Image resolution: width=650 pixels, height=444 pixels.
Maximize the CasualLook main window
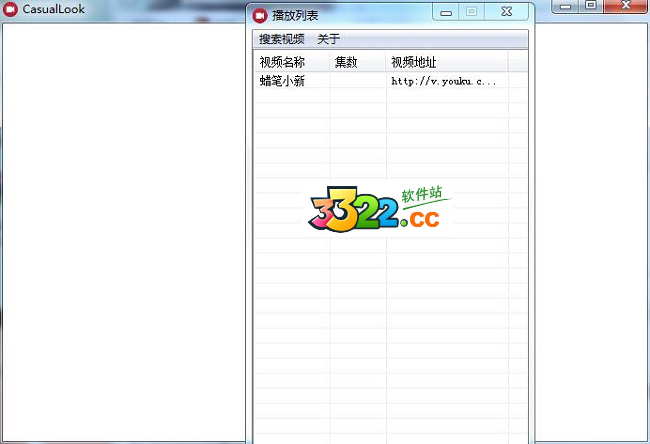pos(591,6)
